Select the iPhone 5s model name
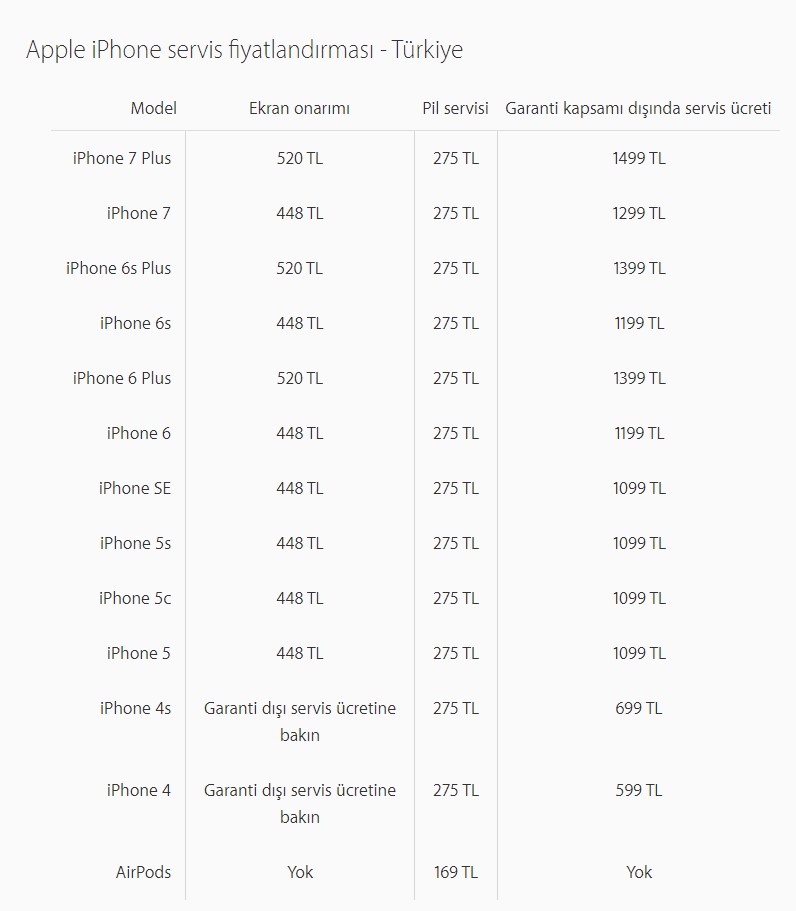Screen dimensions: 796x911 (x=135, y=543)
